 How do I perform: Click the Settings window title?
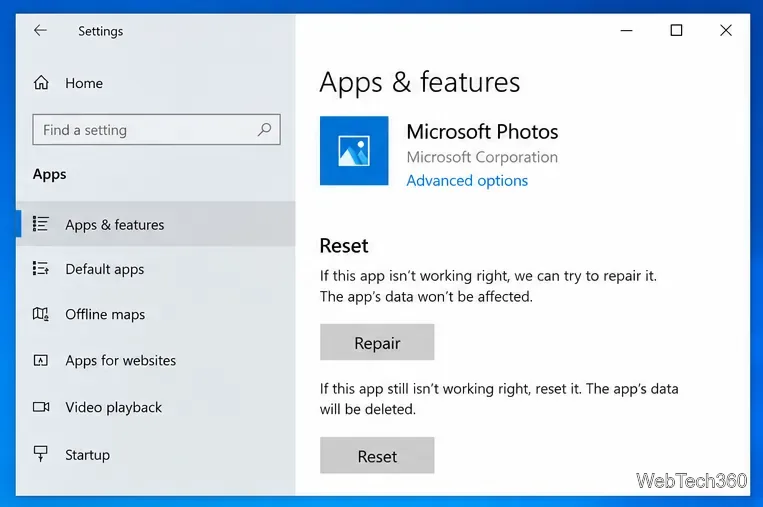[101, 31]
